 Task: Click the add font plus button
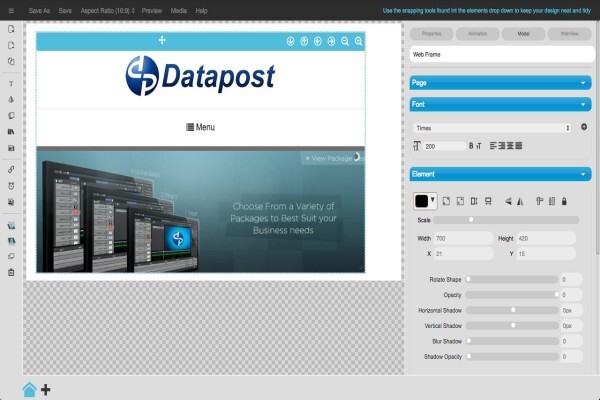click(x=584, y=127)
